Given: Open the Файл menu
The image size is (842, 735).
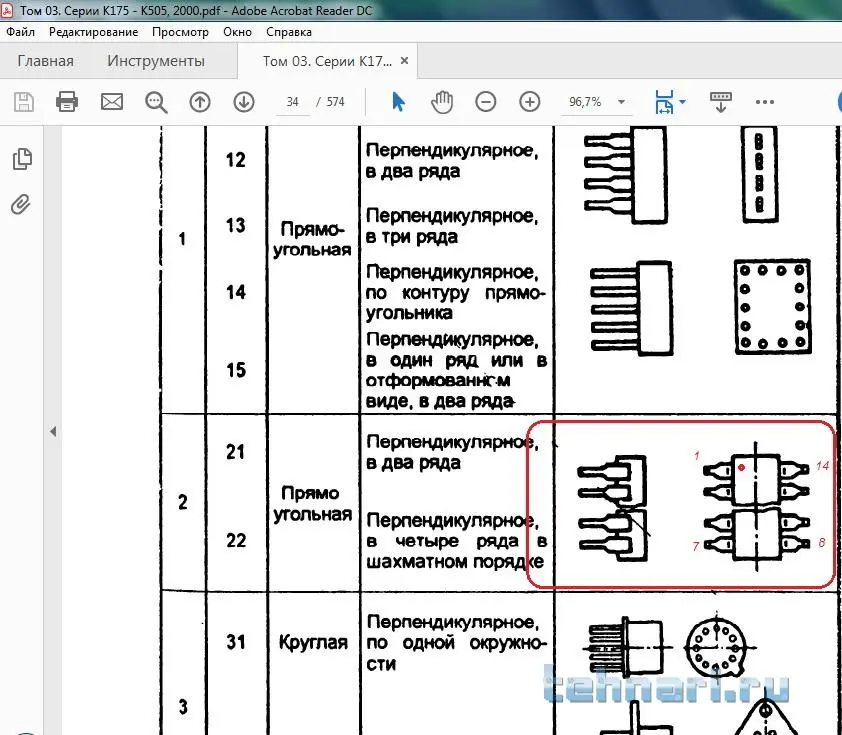Looking at the screenshot, I should tap(20, 32).
